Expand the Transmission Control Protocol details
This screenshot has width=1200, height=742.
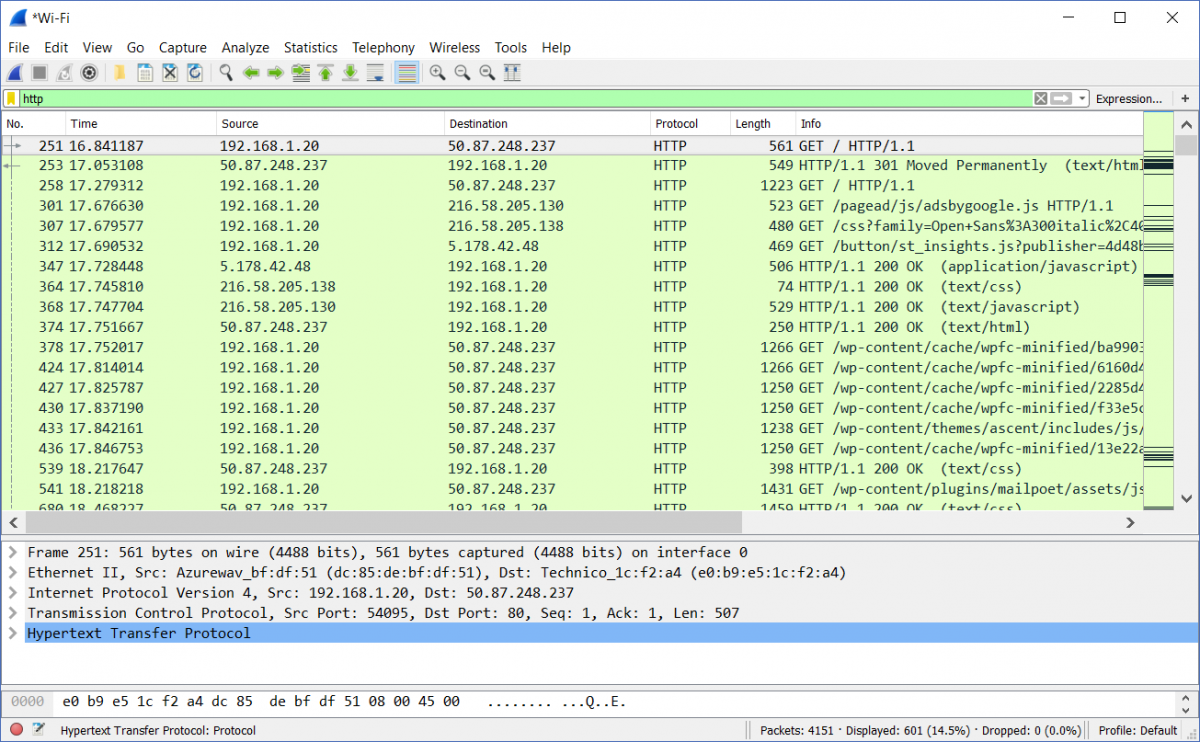pyautogui.click(x=10, y=613)
